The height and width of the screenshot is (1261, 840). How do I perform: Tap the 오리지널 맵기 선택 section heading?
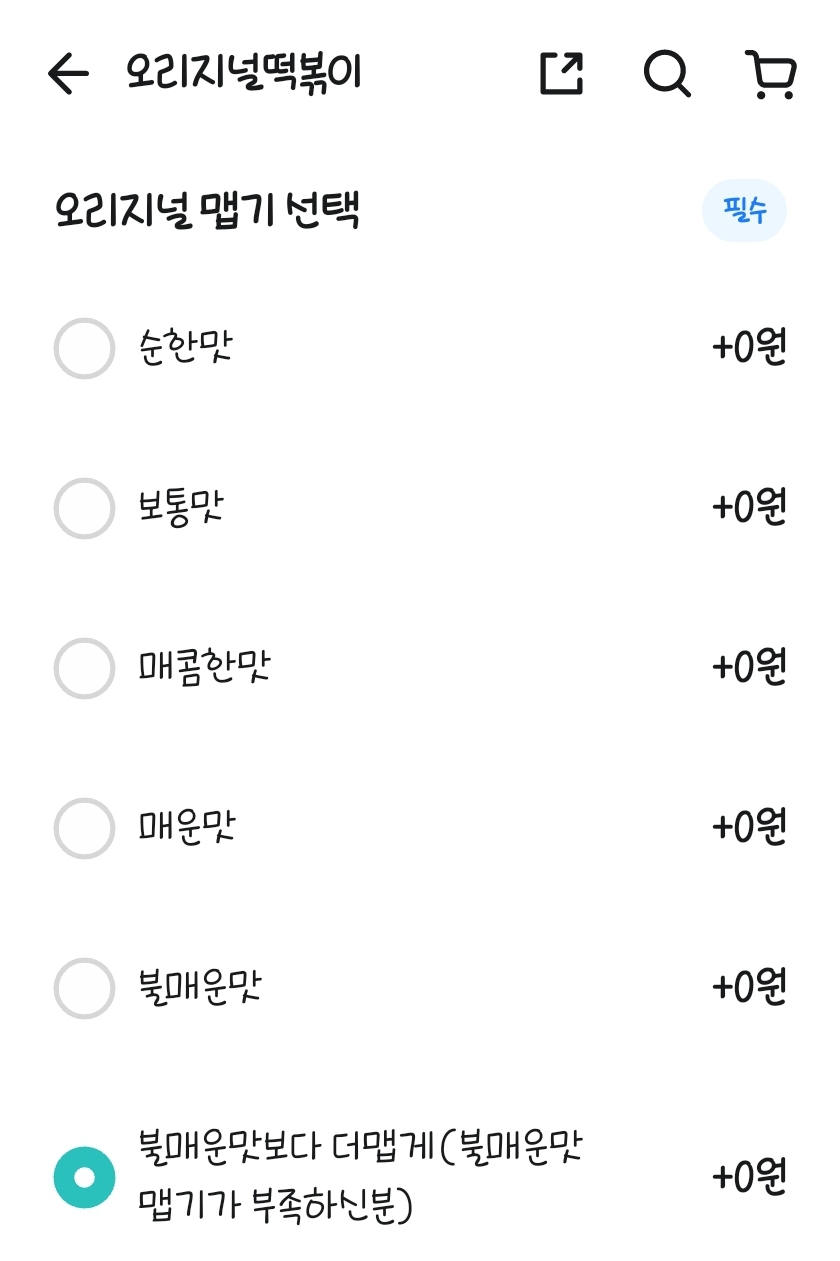tap(208, 212)
